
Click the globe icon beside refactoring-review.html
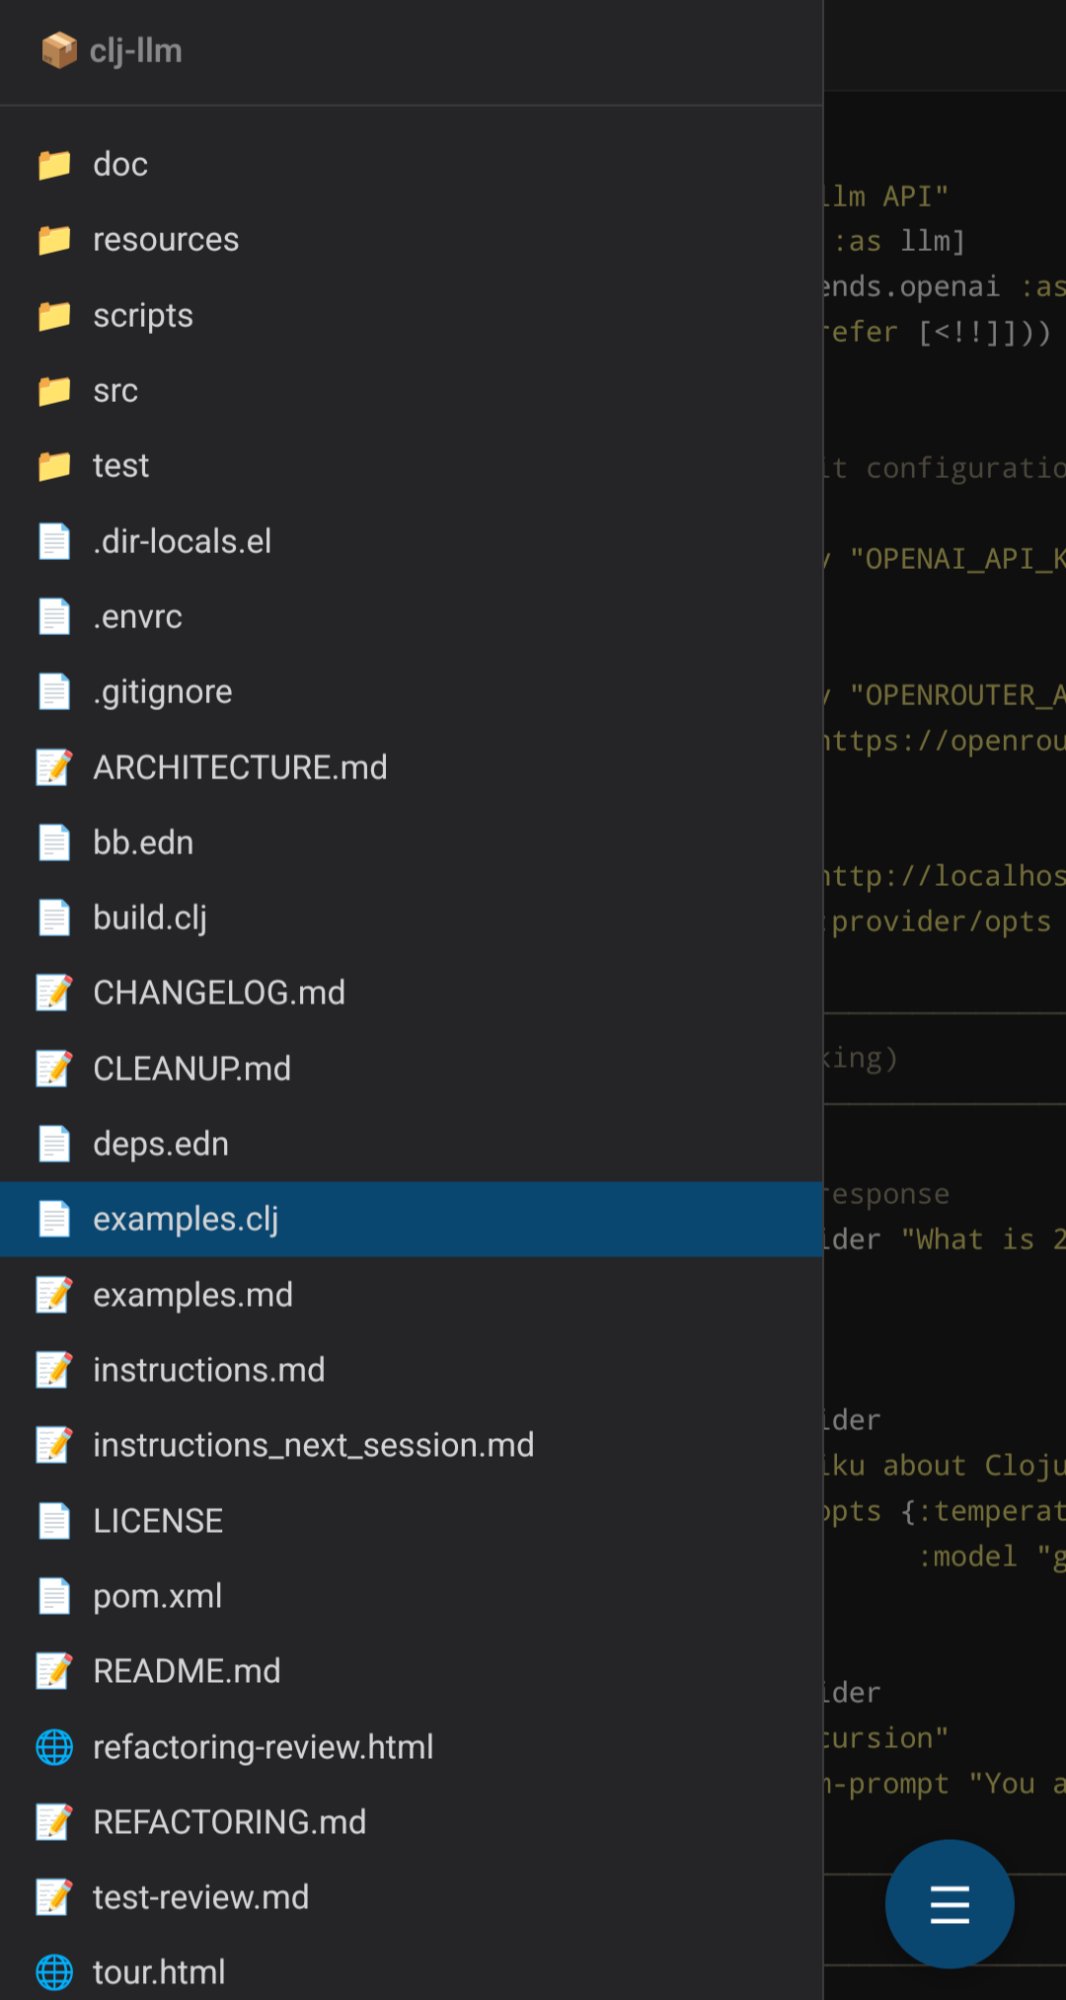click(54, 1747)
